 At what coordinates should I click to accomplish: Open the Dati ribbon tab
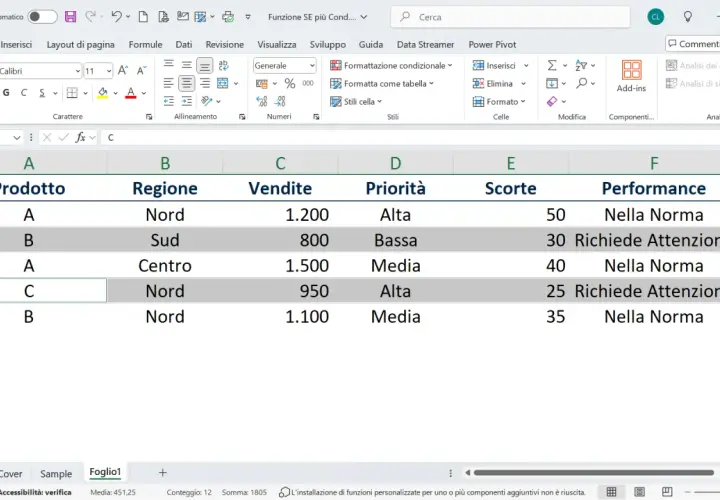(184, 45)
